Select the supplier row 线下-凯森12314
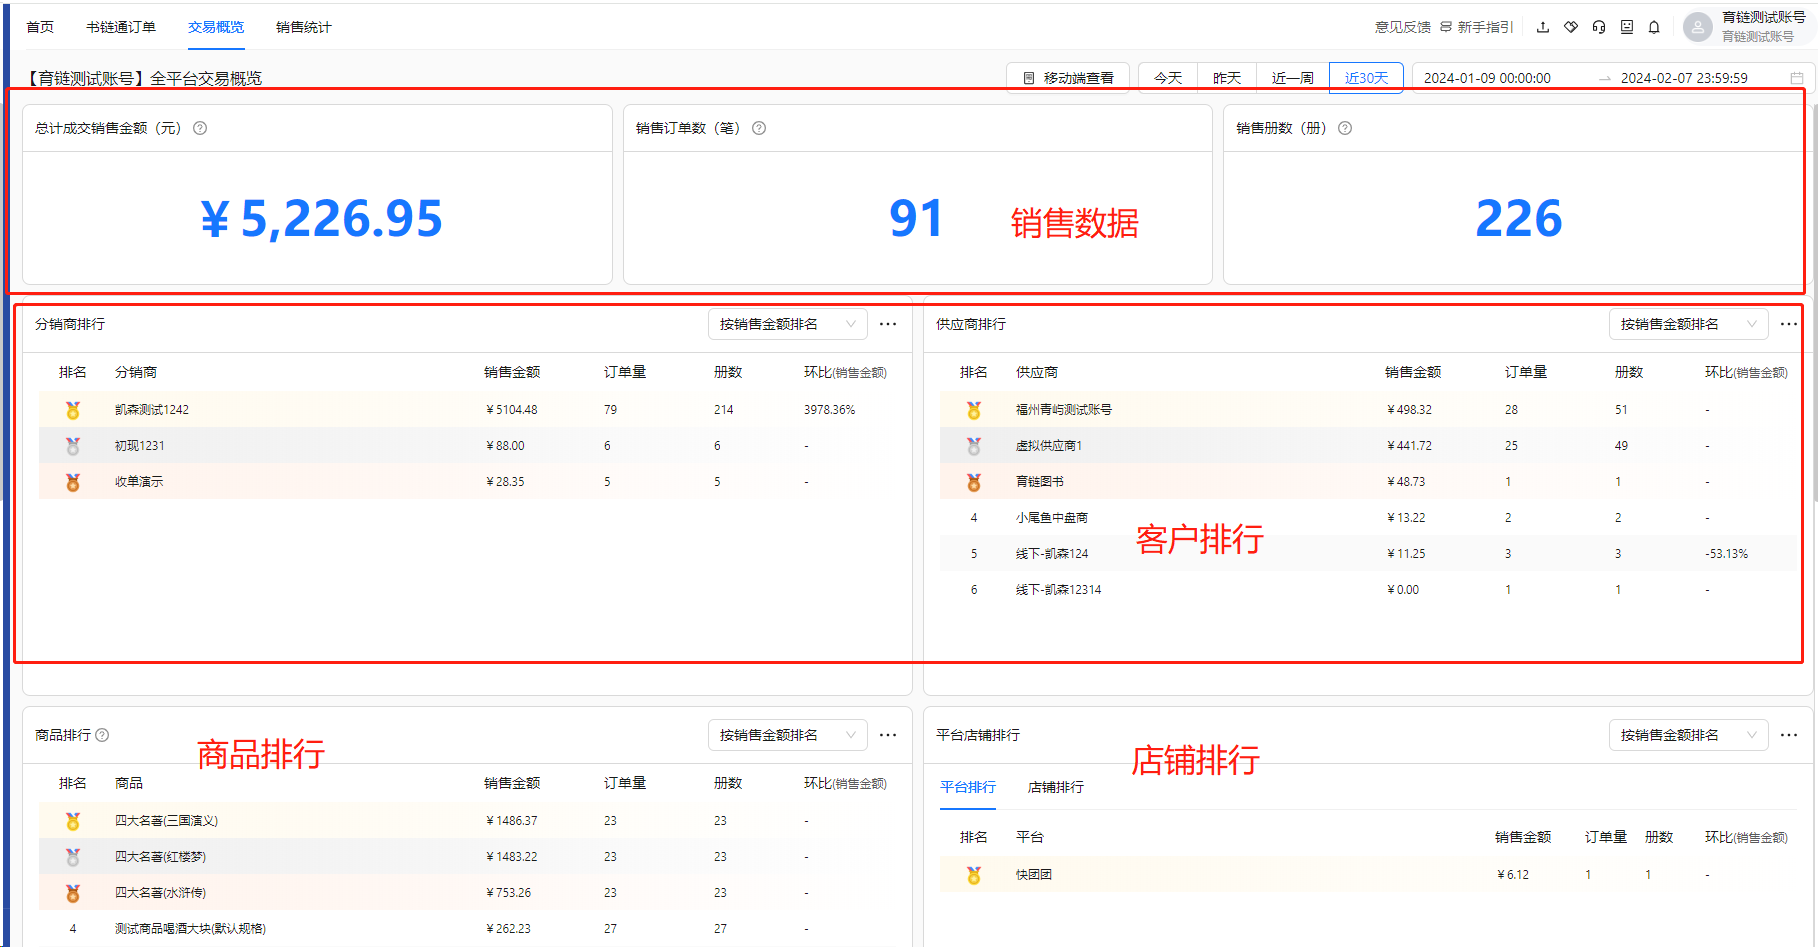The height and width of the screenshot is (947, 1818). (x=1368, y=590)
